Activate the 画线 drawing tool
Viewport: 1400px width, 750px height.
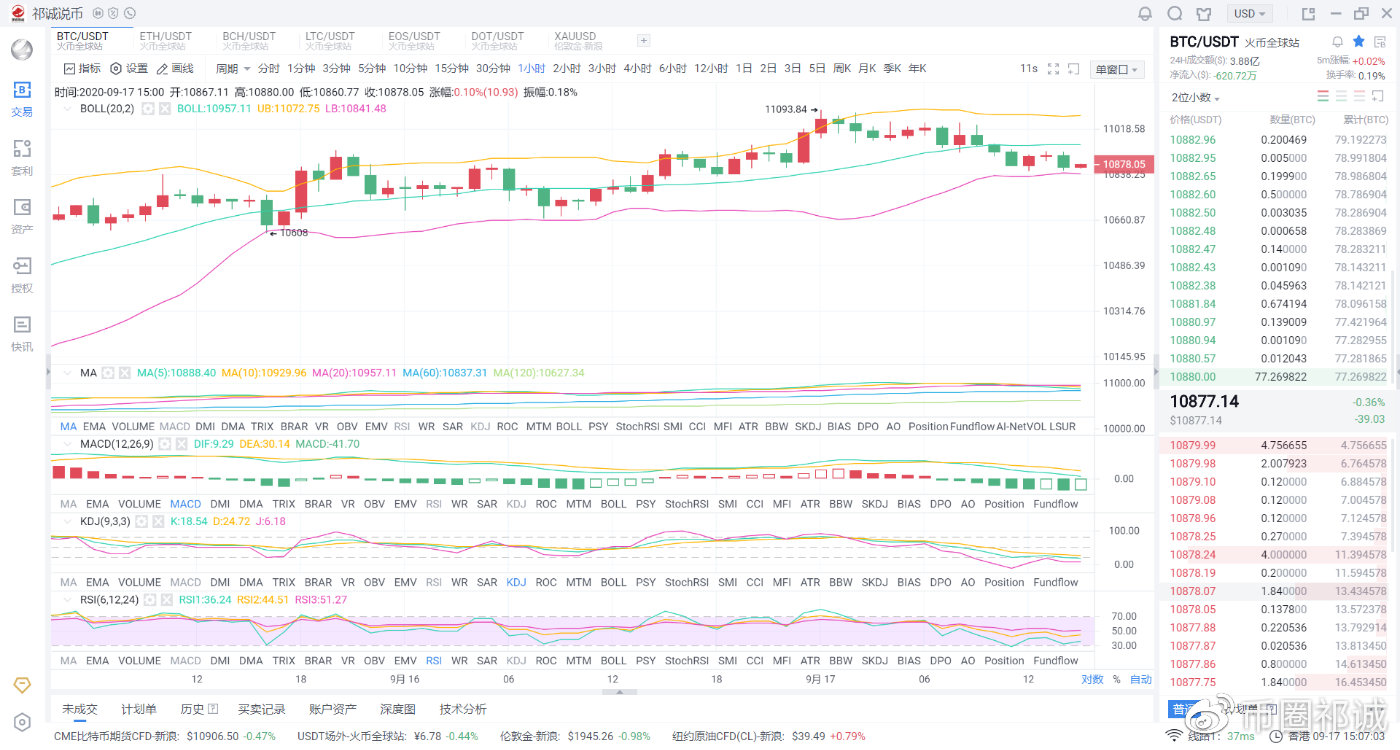175,69
